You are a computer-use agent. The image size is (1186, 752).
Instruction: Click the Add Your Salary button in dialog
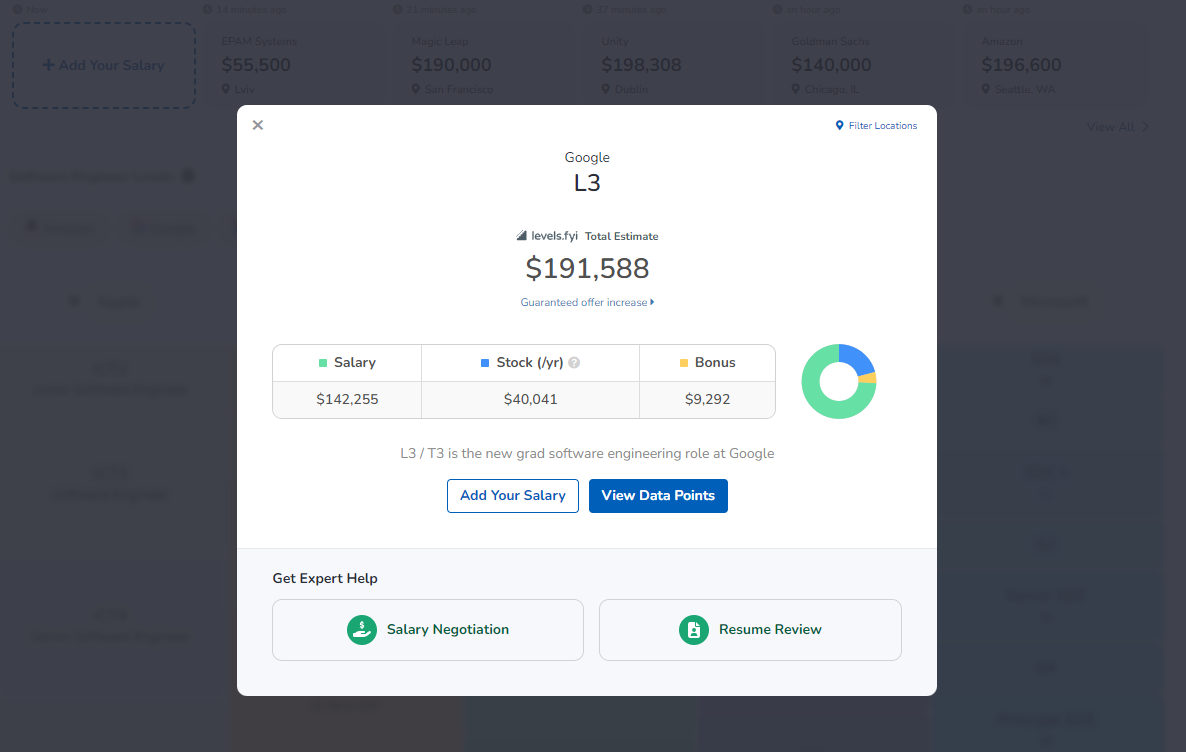(513, 496)
